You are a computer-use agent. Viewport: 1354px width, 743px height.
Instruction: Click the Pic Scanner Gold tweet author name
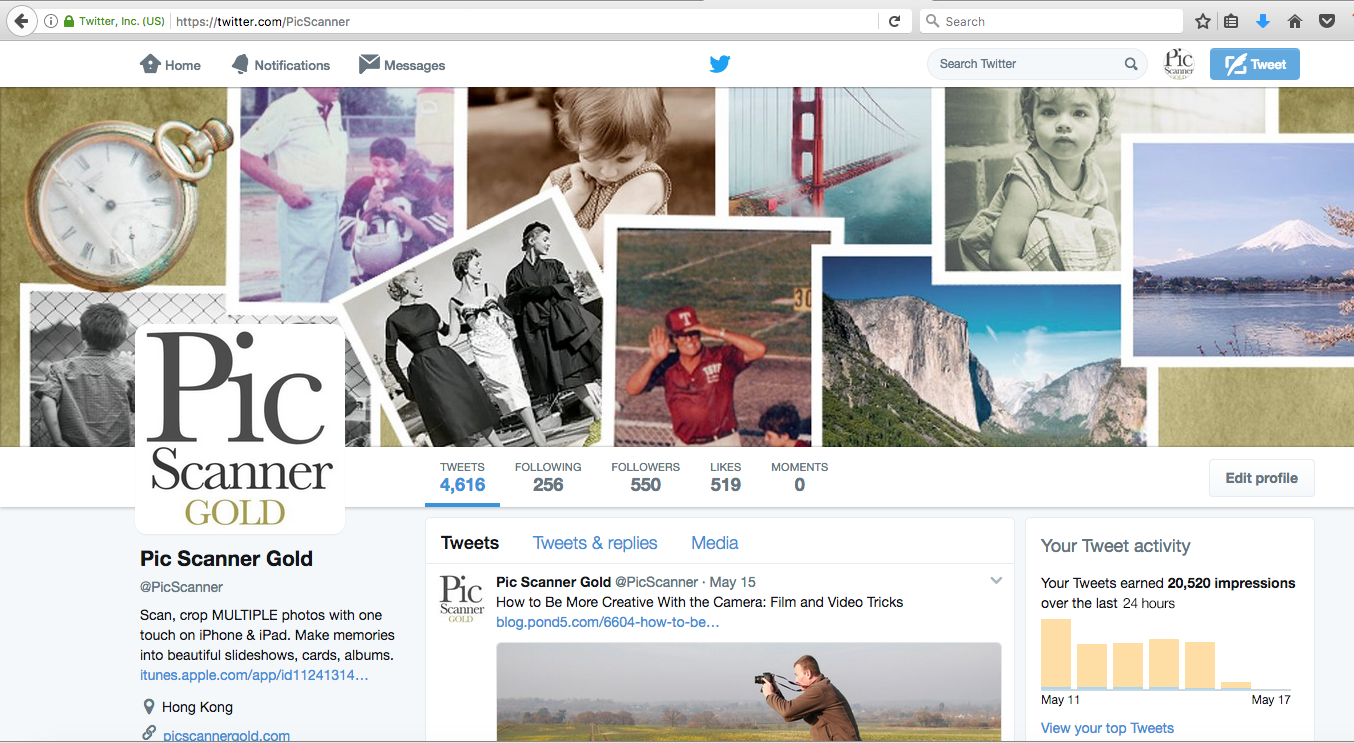(x=553, y=582)
